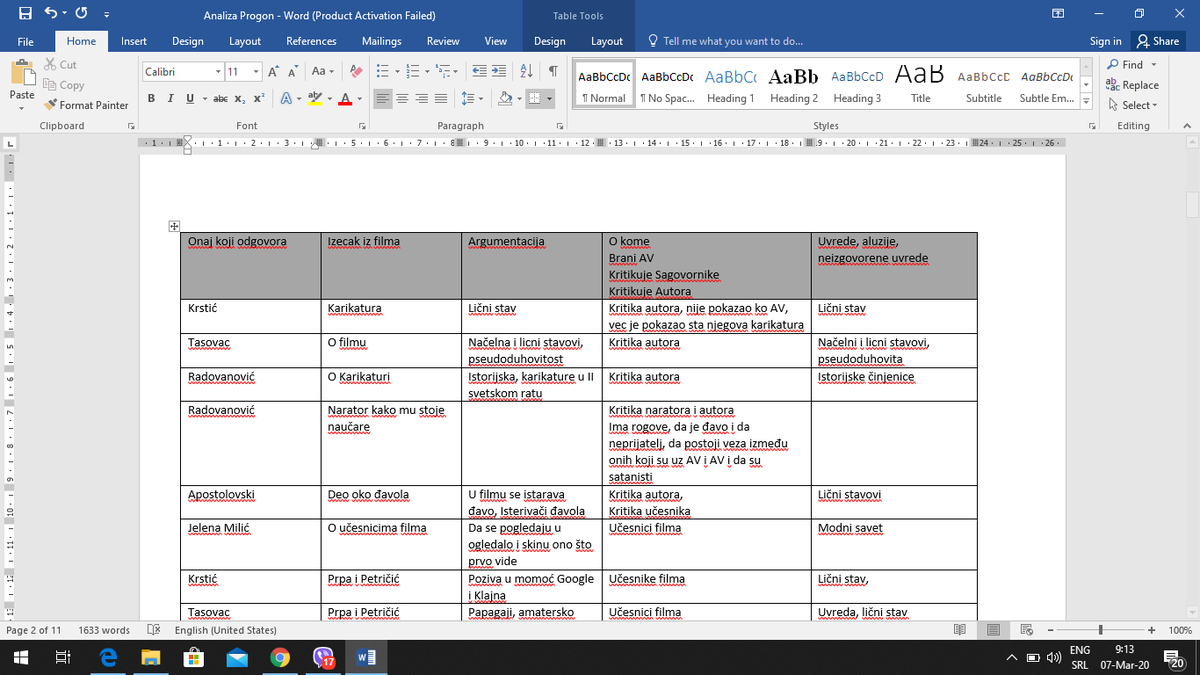Apply the Heading 1 style
This screenshot has width=1200, height=675.
point(731,86)
